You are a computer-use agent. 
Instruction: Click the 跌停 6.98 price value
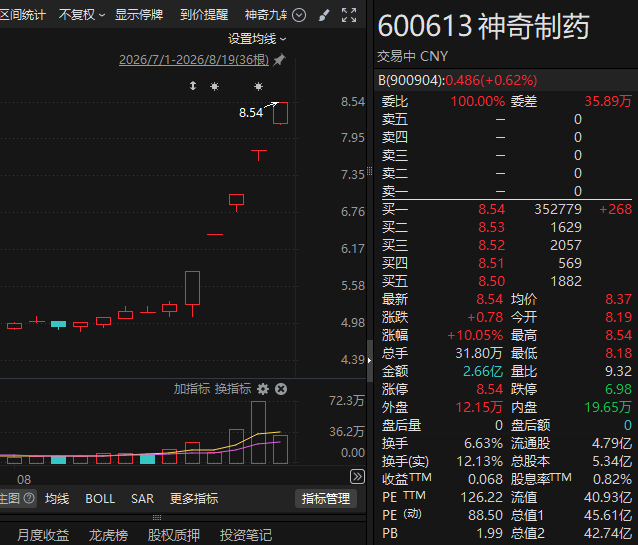click(618, 389)
